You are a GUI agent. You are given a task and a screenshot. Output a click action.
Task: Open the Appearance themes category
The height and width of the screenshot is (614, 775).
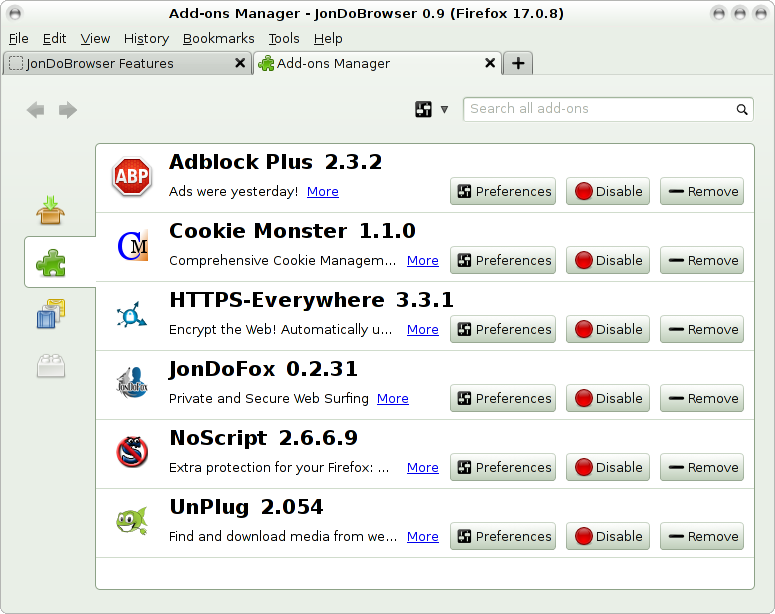(51, 313)
